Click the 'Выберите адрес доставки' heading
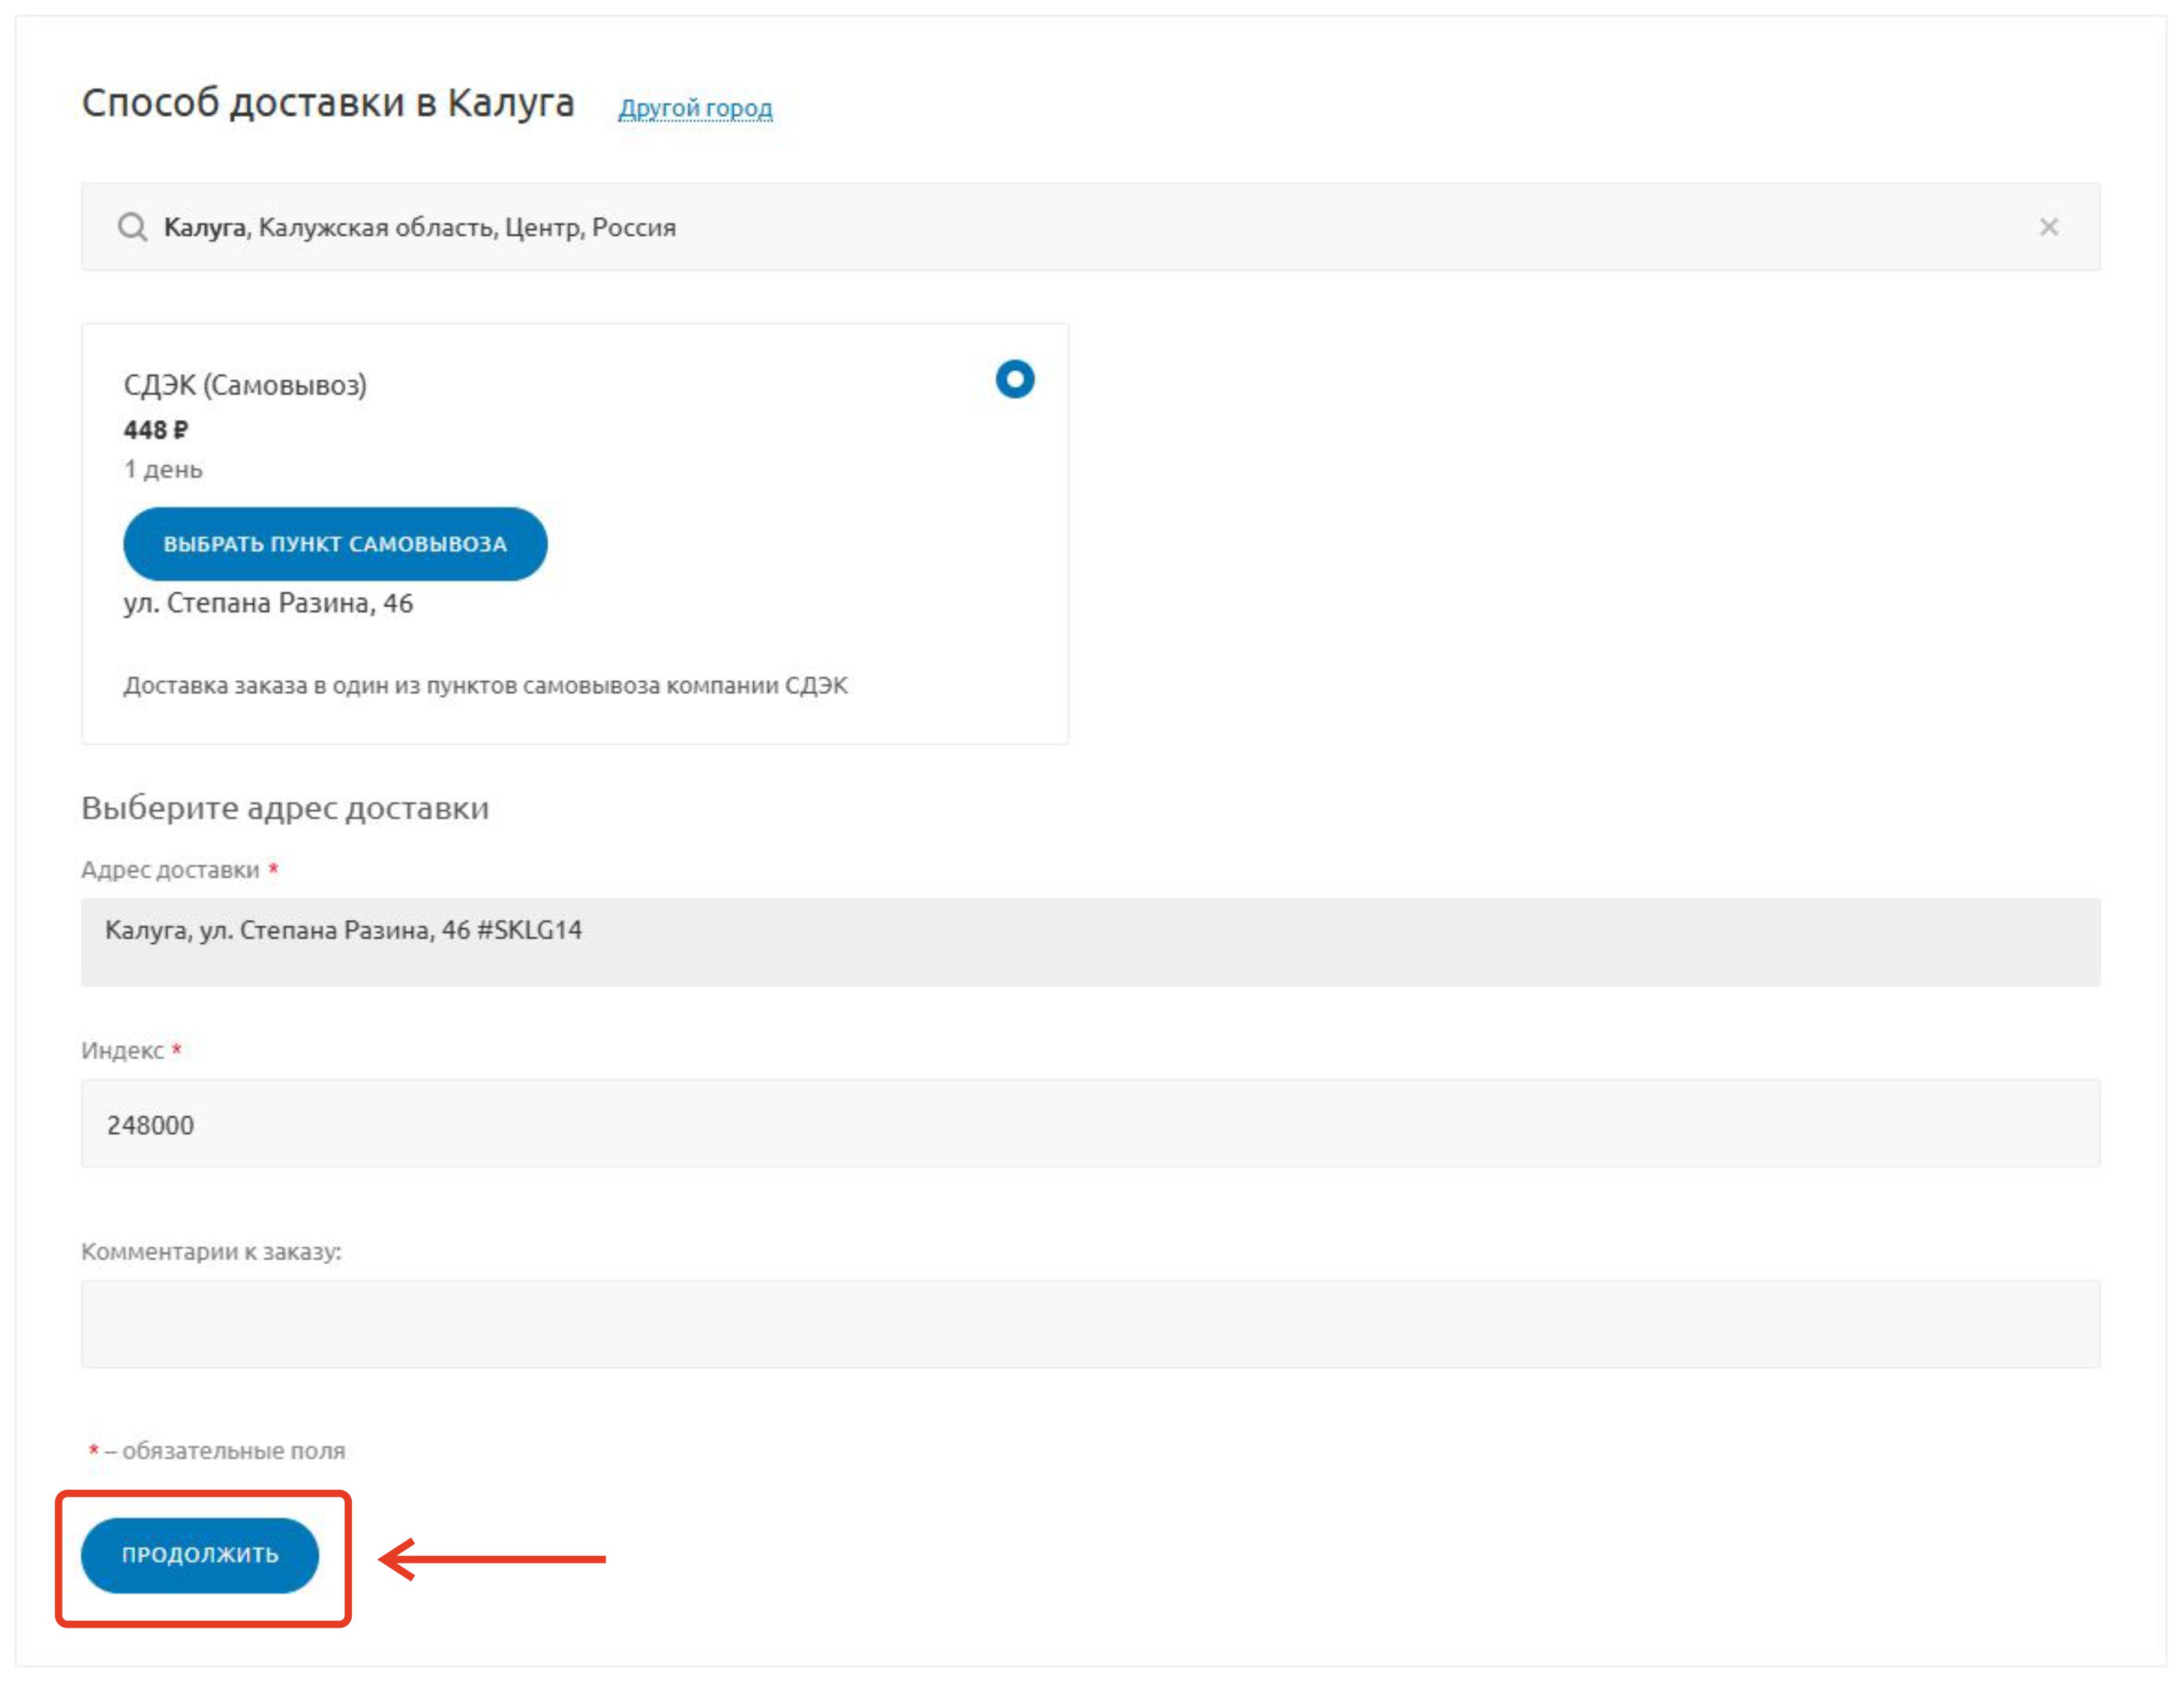 click(285, 808)
